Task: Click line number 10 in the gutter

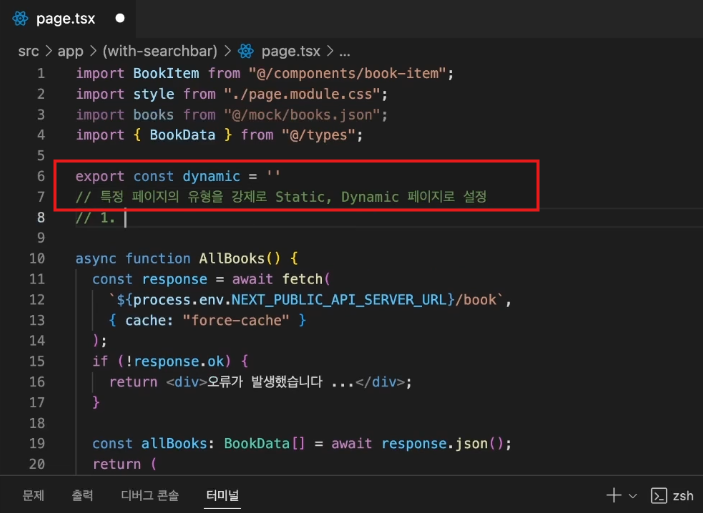Action: tap(37, 259)
